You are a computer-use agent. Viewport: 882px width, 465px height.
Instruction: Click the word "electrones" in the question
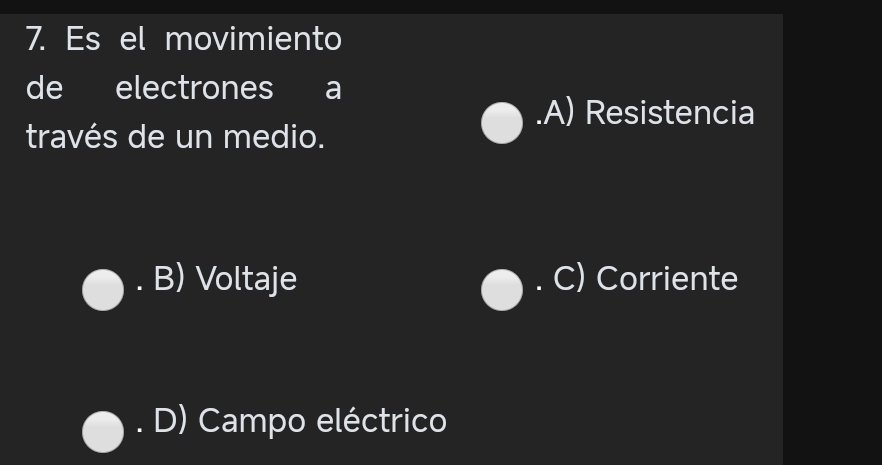[x=194, y=88]
